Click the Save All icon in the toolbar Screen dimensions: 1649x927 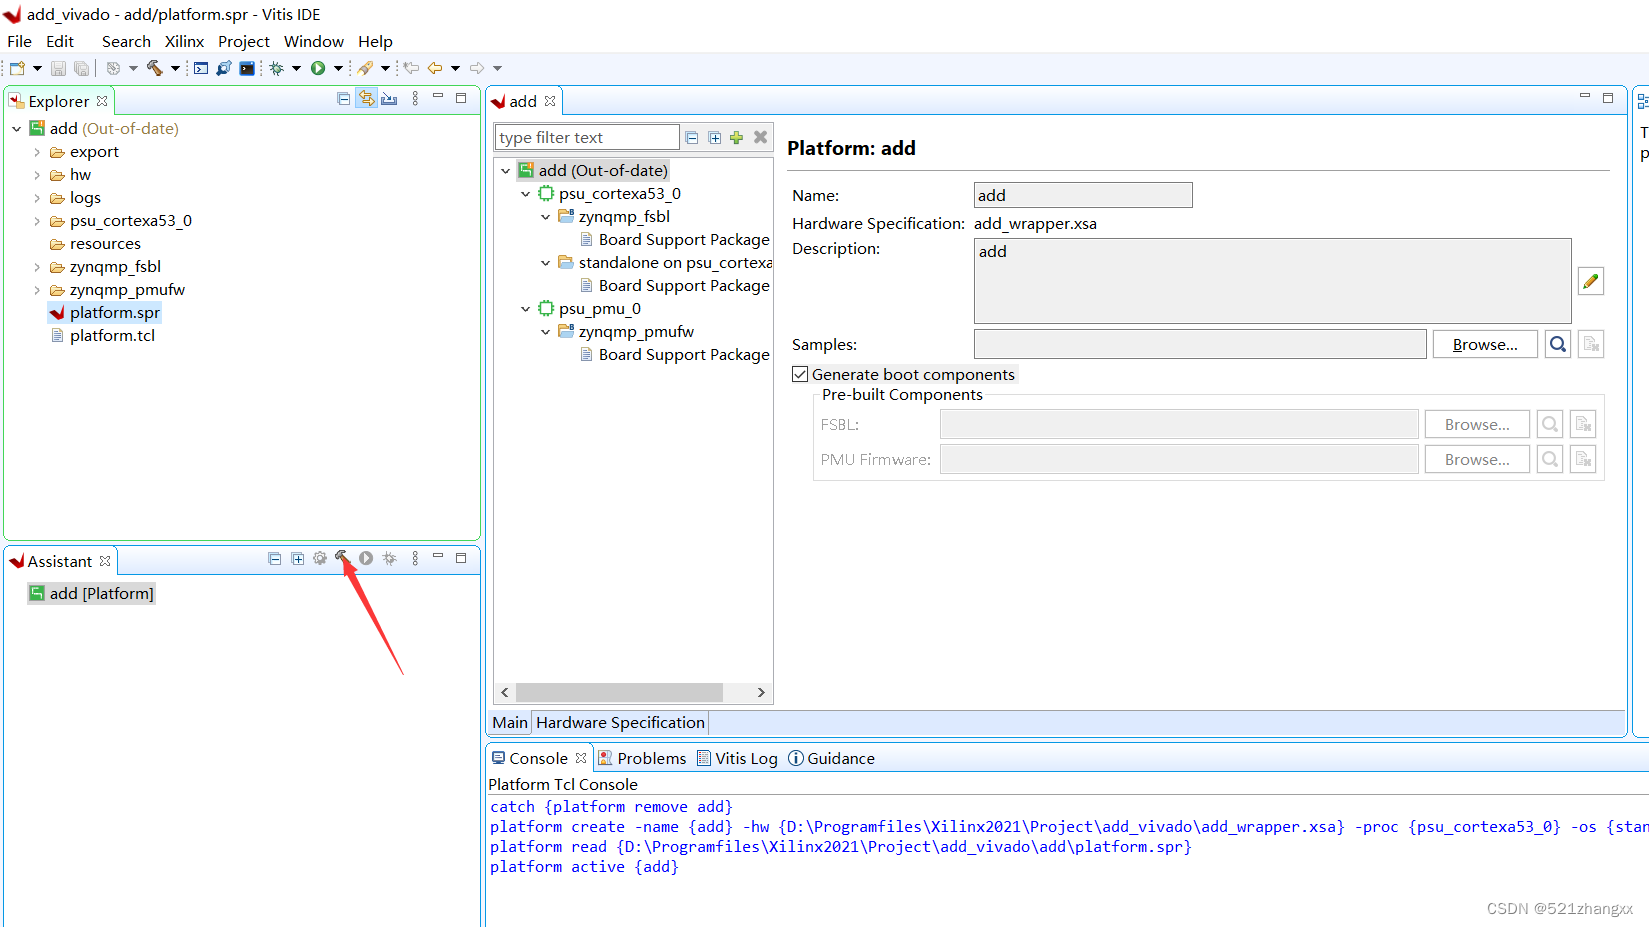81,67
